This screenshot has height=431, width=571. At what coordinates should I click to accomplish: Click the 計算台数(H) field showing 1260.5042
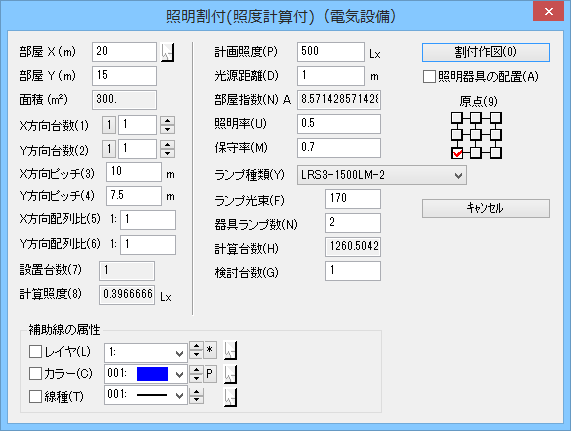353,247
